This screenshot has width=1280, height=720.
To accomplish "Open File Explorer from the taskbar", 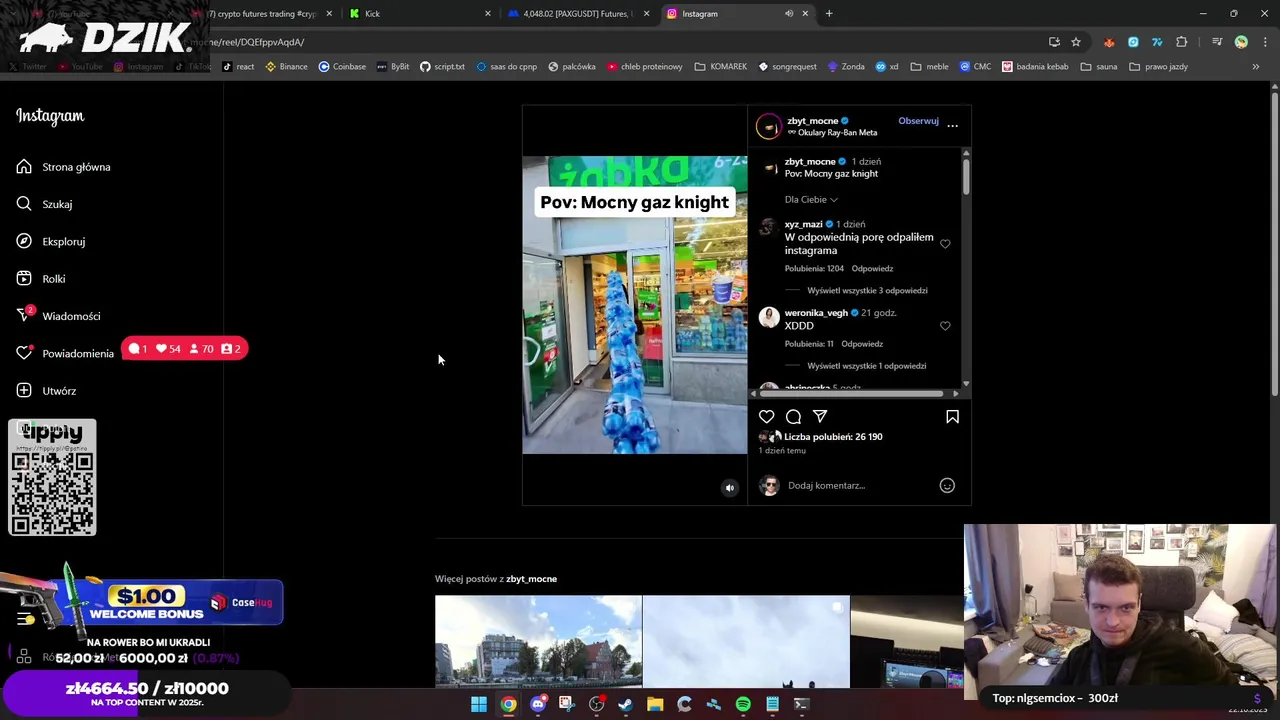I will 655,704.
